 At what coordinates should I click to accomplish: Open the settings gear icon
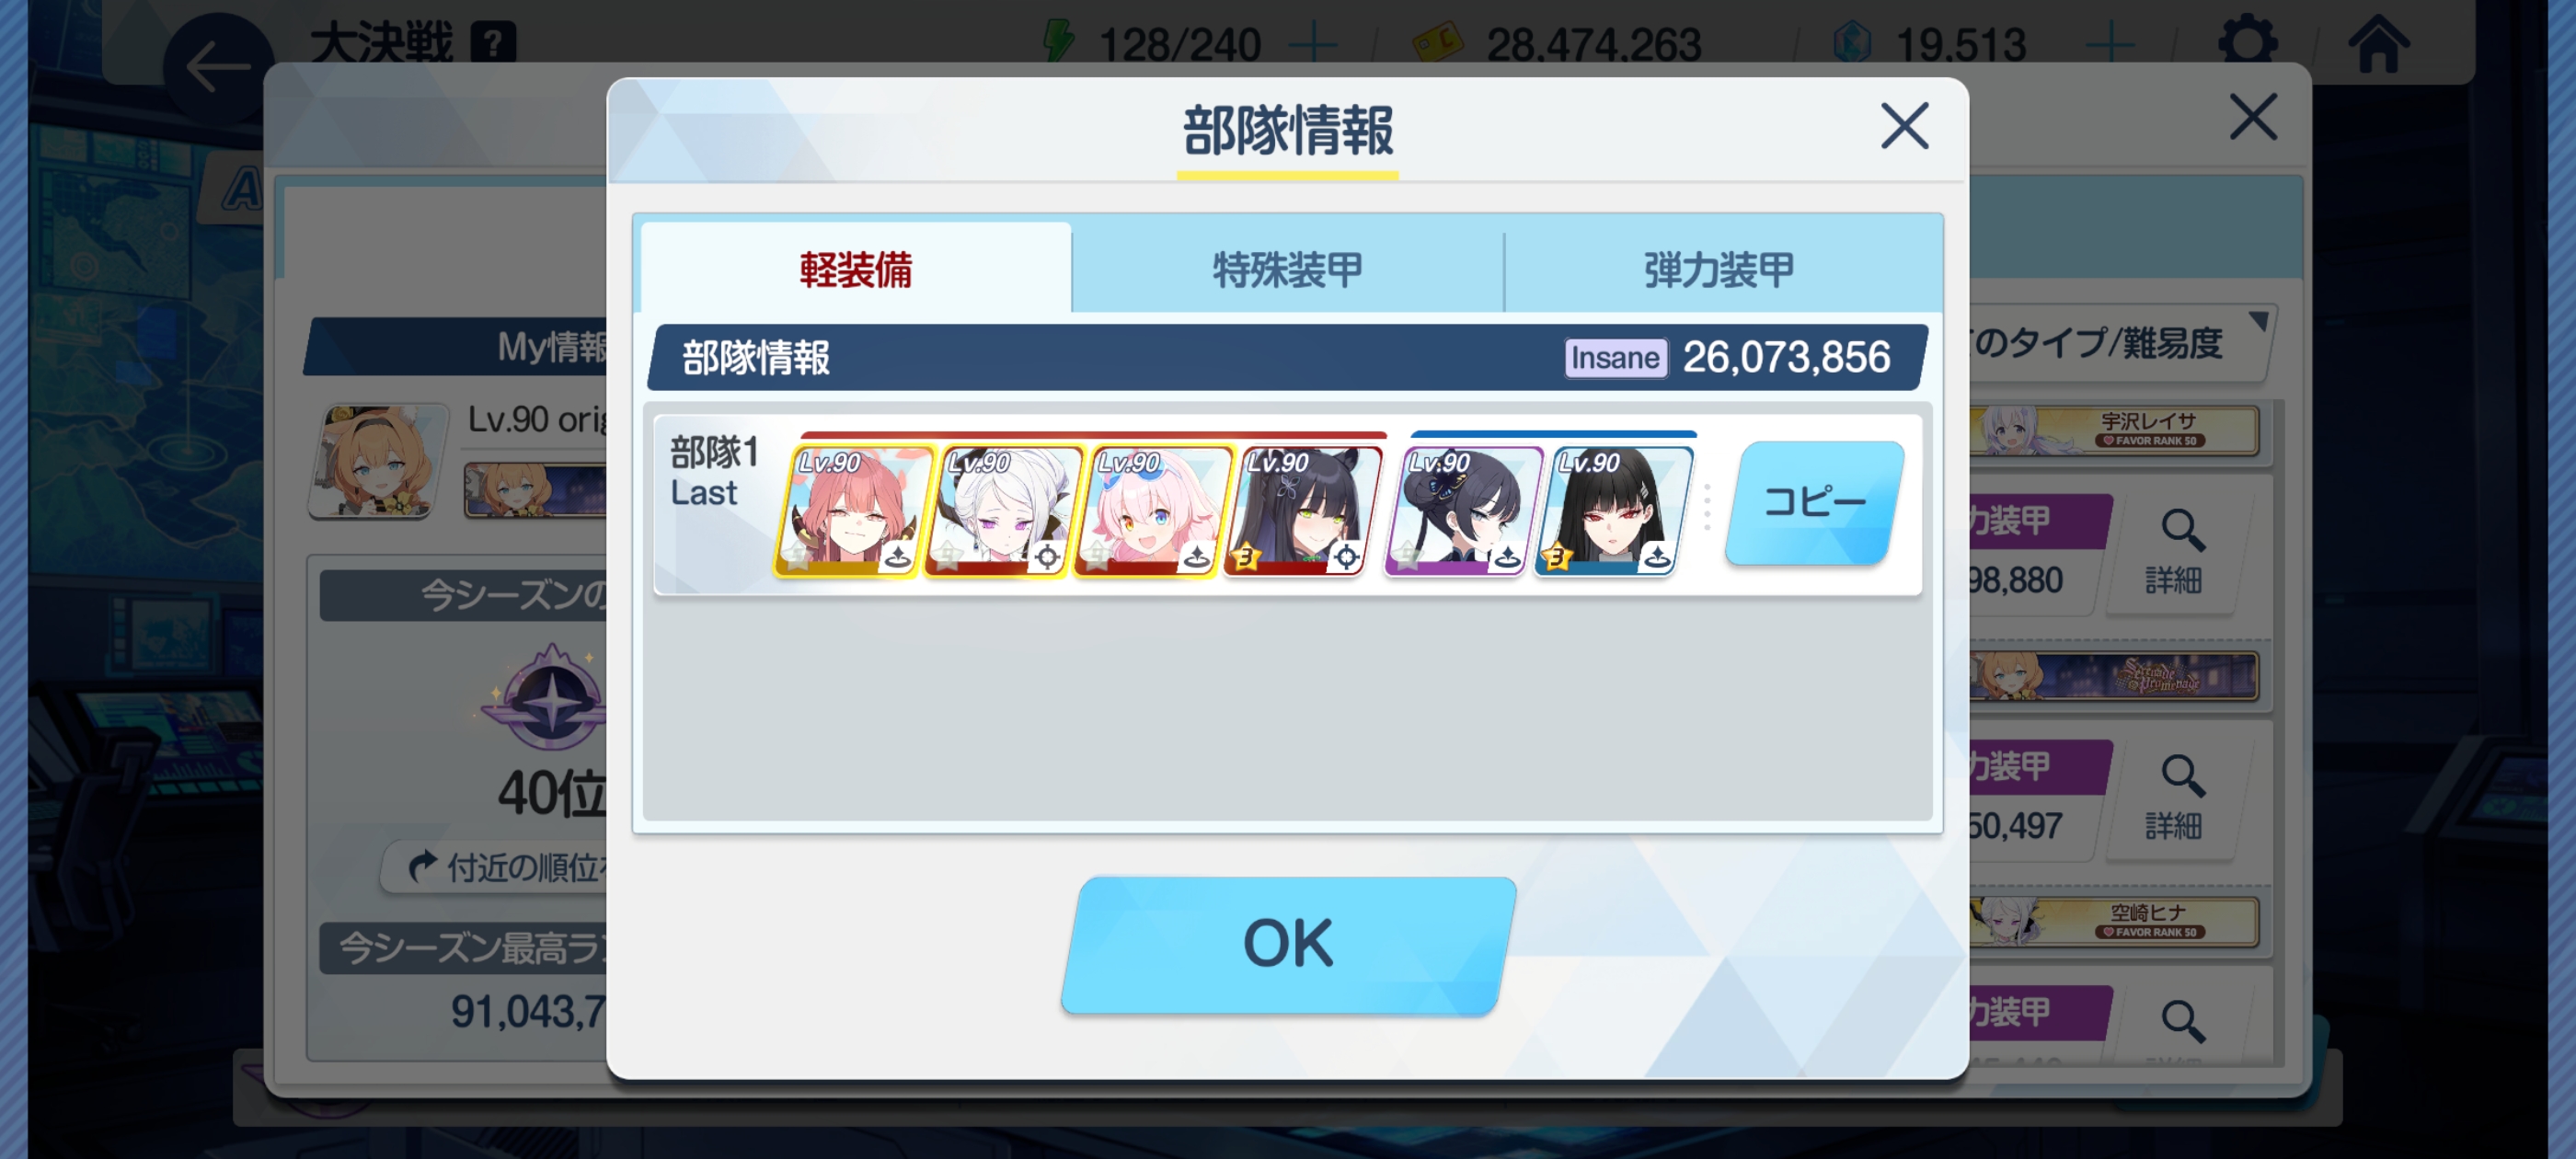click(x=2247, y=44)
